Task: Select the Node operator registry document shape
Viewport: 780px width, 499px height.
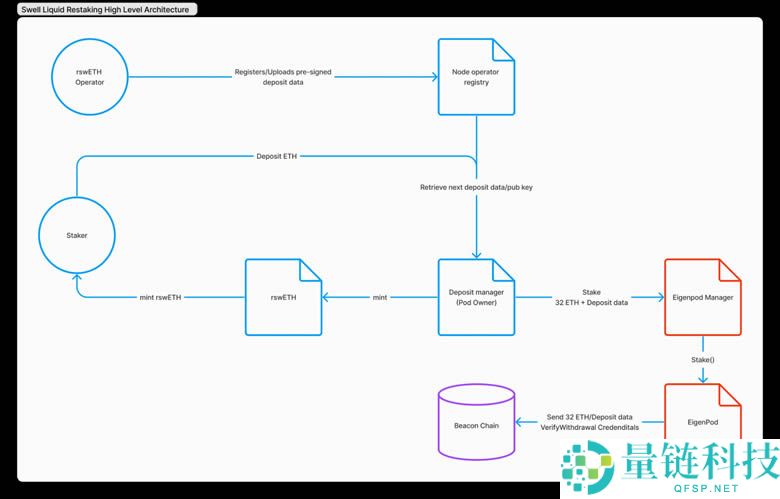Action: pyautogui.click(x=476, y=77)
